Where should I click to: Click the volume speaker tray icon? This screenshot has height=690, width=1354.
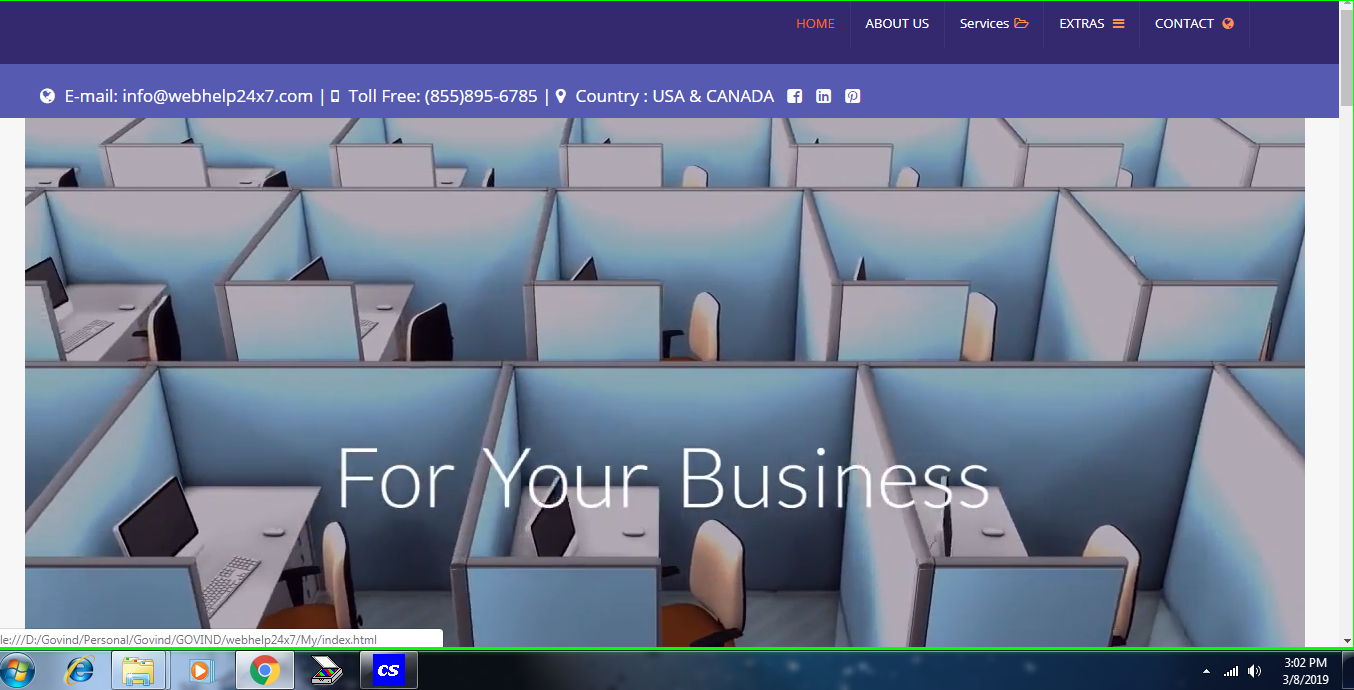[x=1255, y=671]
